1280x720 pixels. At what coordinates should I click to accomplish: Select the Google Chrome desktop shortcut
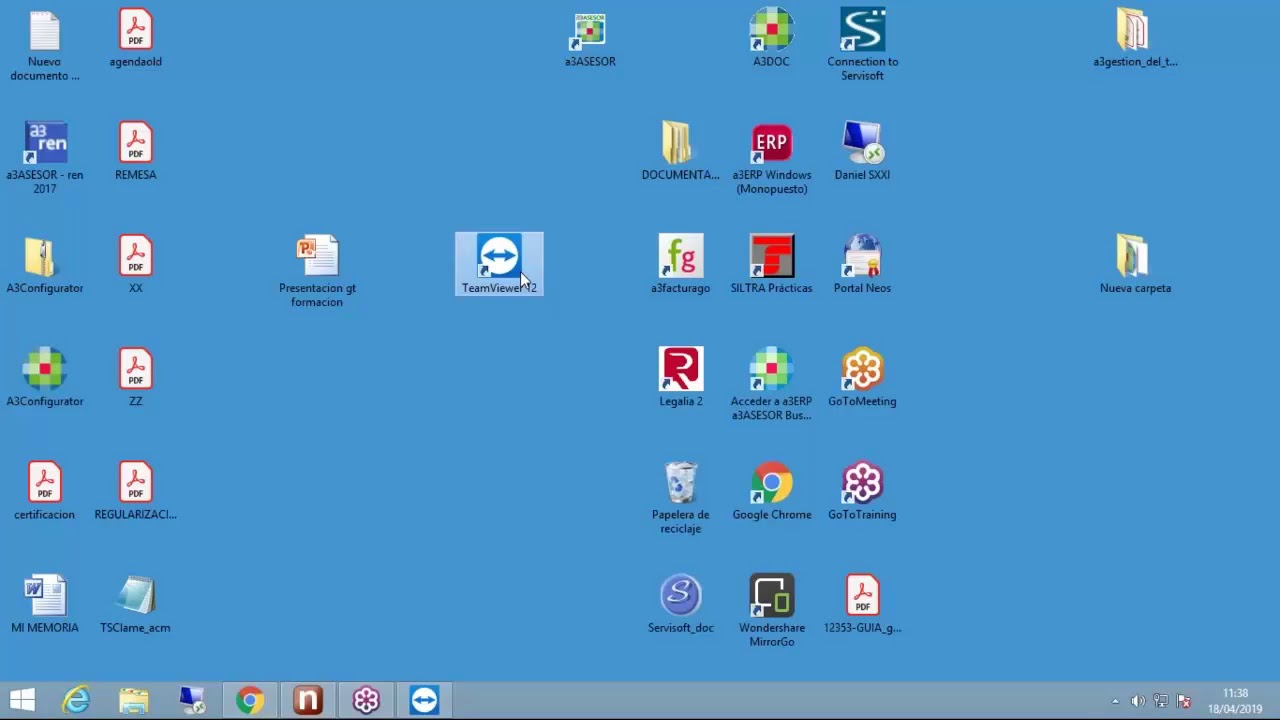coord(771,491)
